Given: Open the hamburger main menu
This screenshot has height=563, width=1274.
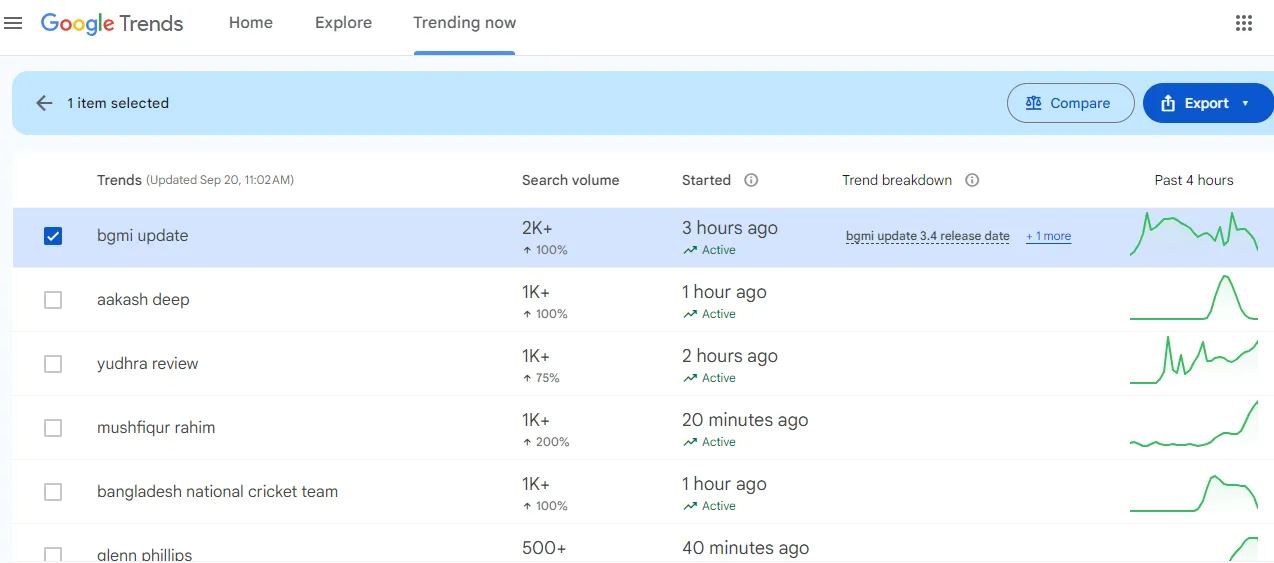Looking at the screenshot, I should point(13,23).
